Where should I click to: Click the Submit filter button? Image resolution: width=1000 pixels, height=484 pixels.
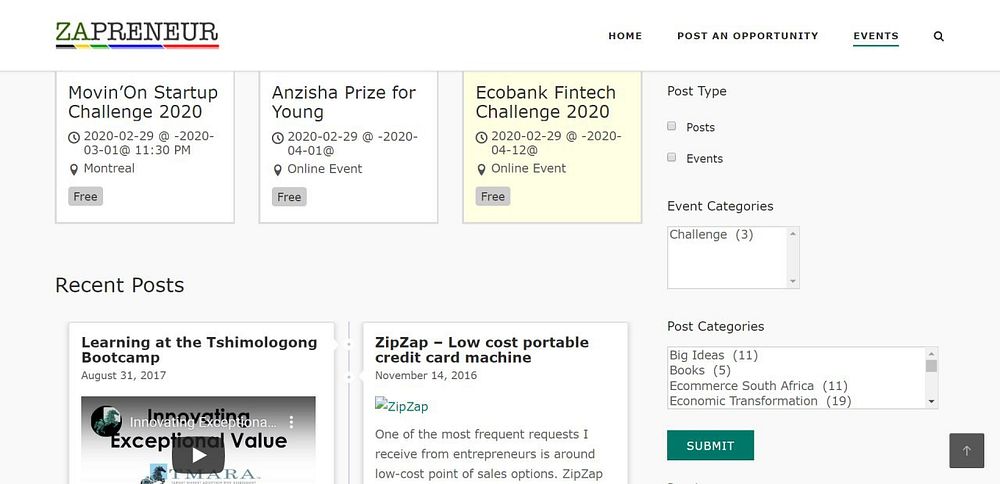pyautogui.click(x=710, y=446)
